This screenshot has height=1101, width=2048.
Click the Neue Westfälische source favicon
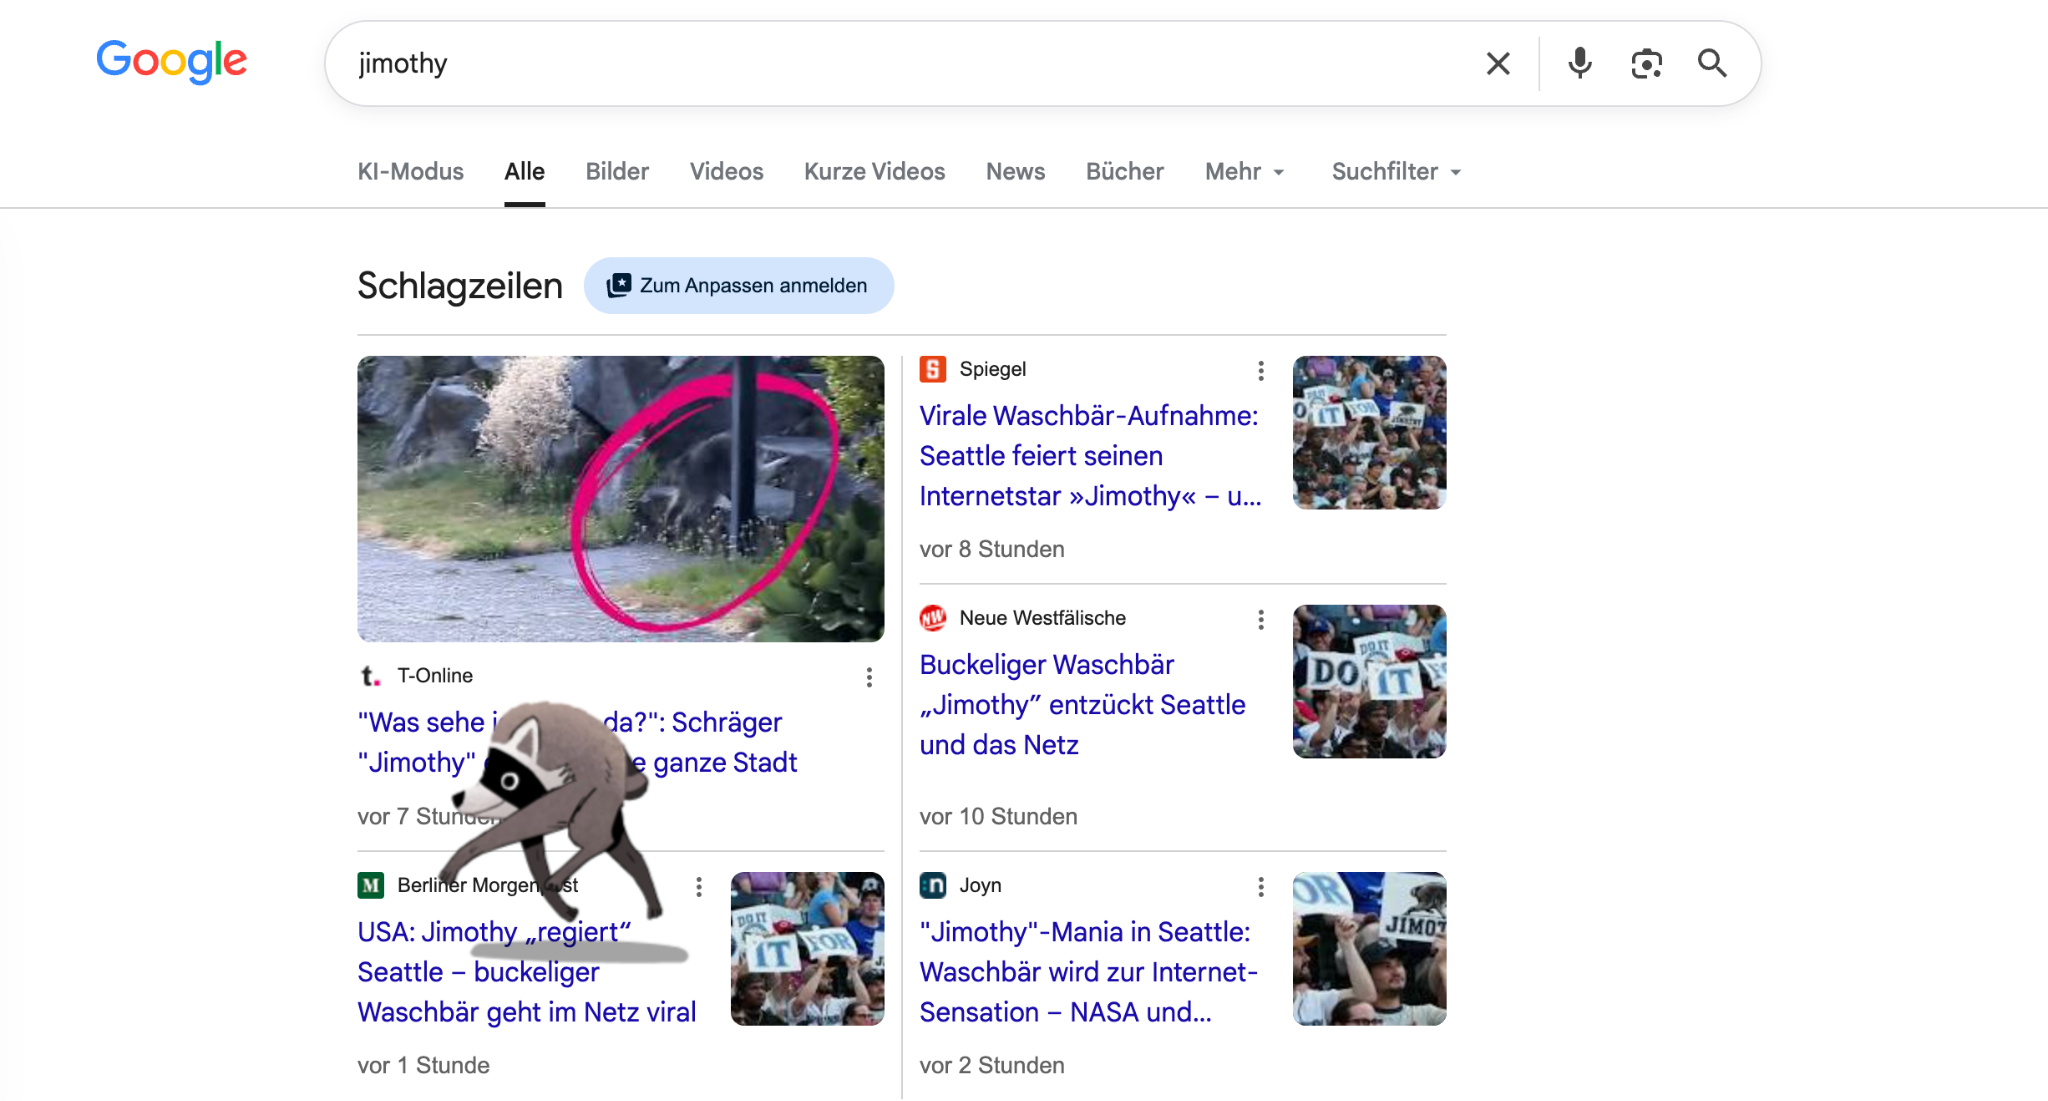[x=933, y=618]
